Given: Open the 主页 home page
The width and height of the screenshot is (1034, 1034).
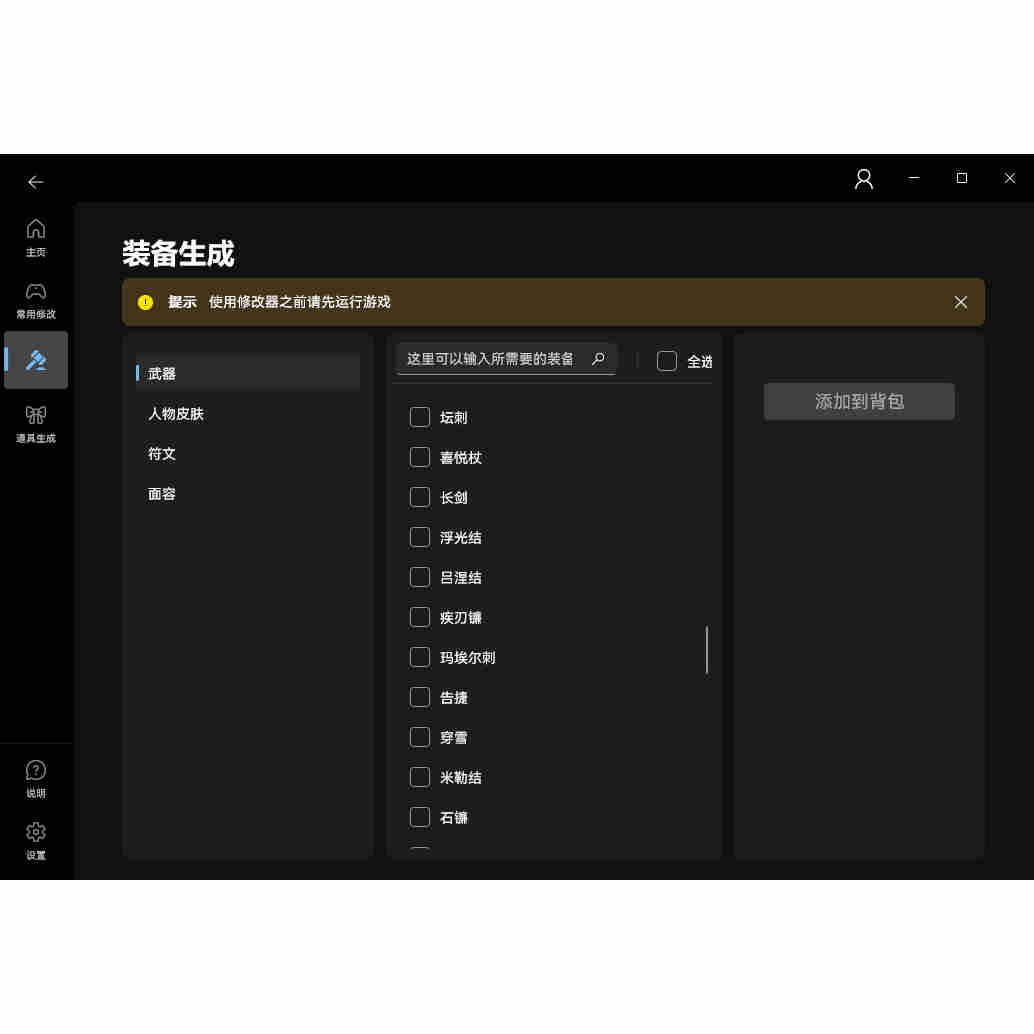Looking at the screenshot, I should click(x=36, y=237).
